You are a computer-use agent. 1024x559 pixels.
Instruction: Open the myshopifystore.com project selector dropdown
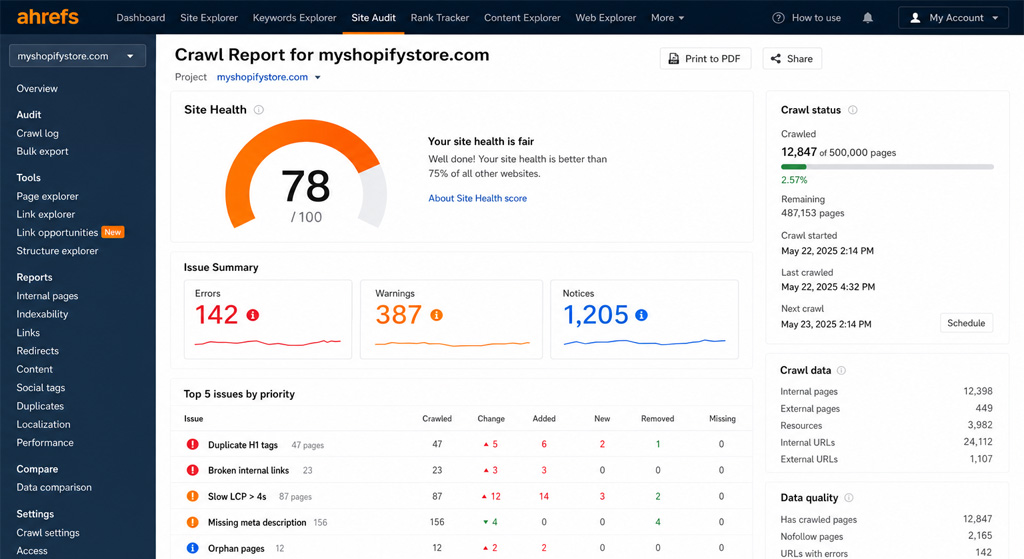pyautogui.click(x=77, y=56)
